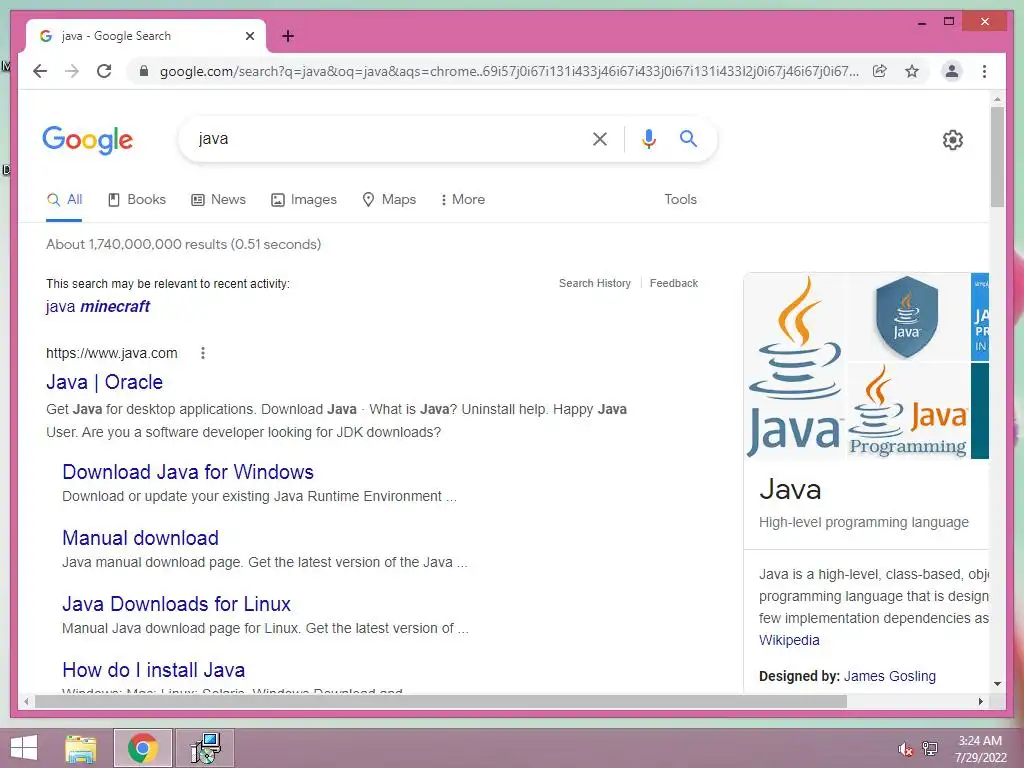Open the Windows Start menu

(24, 748)
